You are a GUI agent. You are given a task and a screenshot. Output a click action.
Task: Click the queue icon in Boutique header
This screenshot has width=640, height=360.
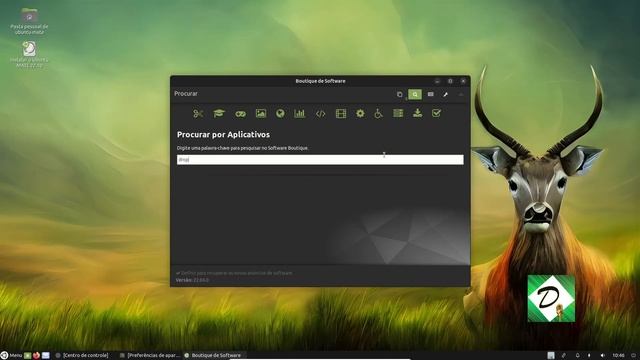click(400, 94)
